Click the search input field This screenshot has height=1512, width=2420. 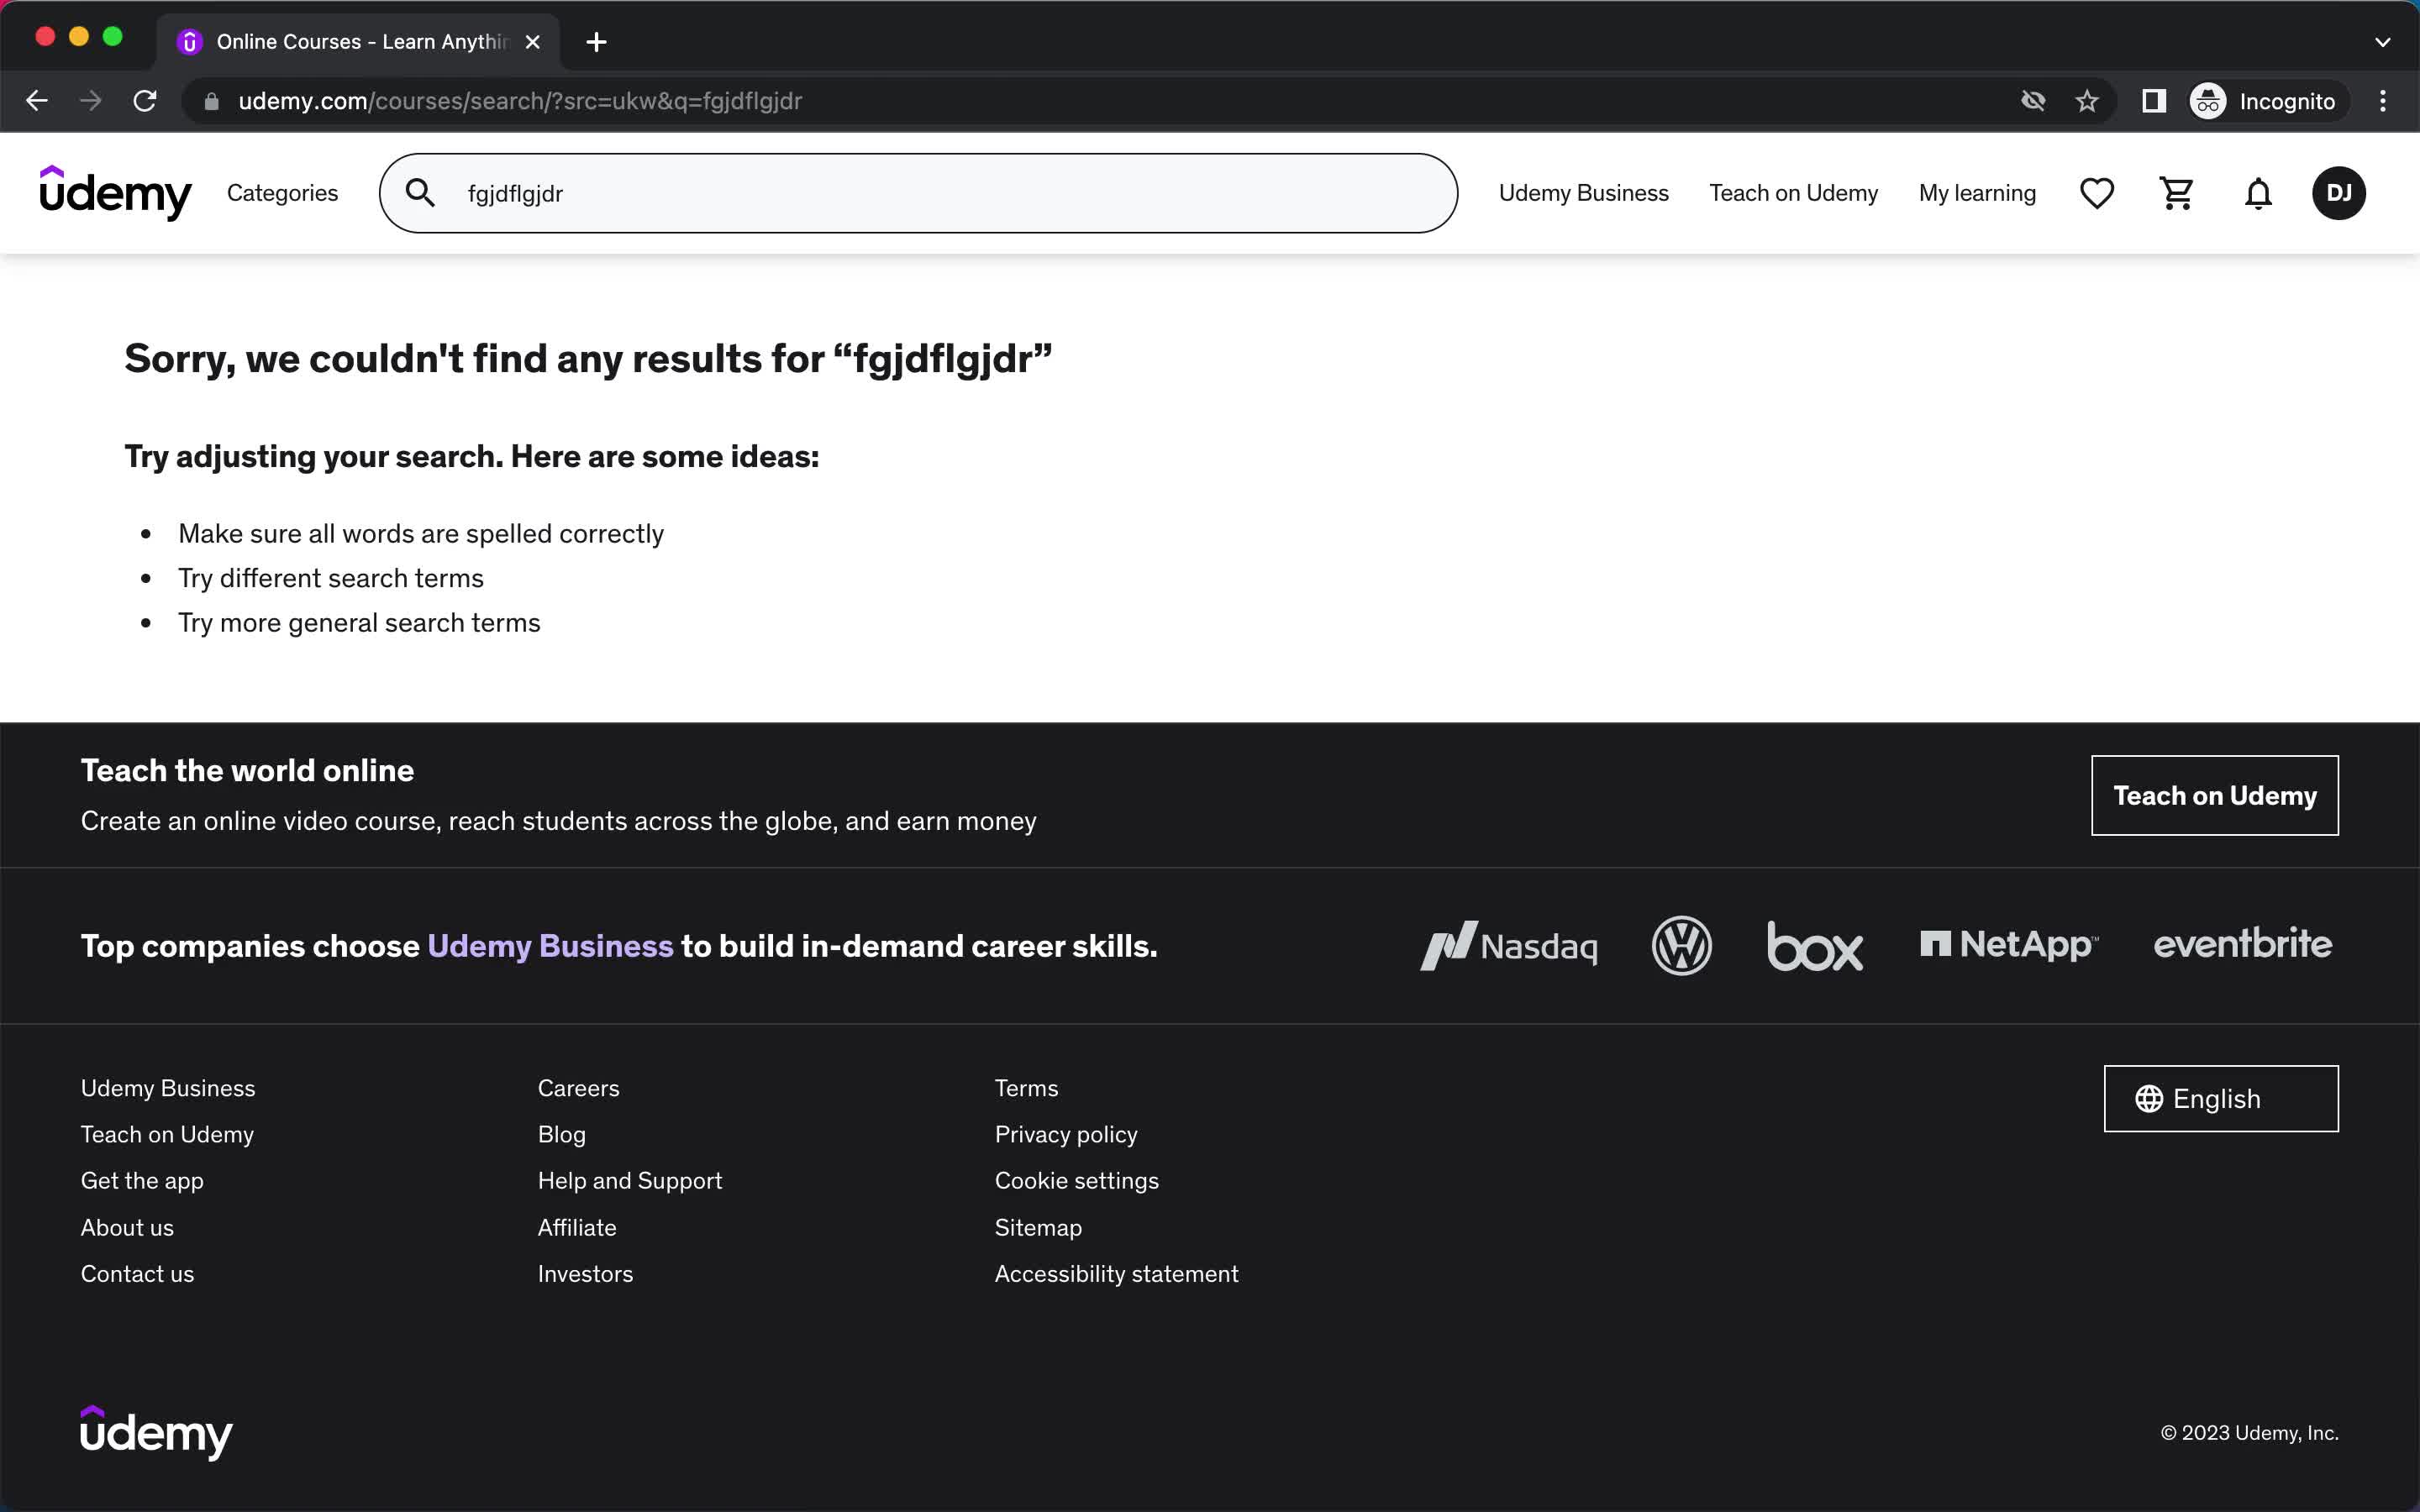point(918,193)
